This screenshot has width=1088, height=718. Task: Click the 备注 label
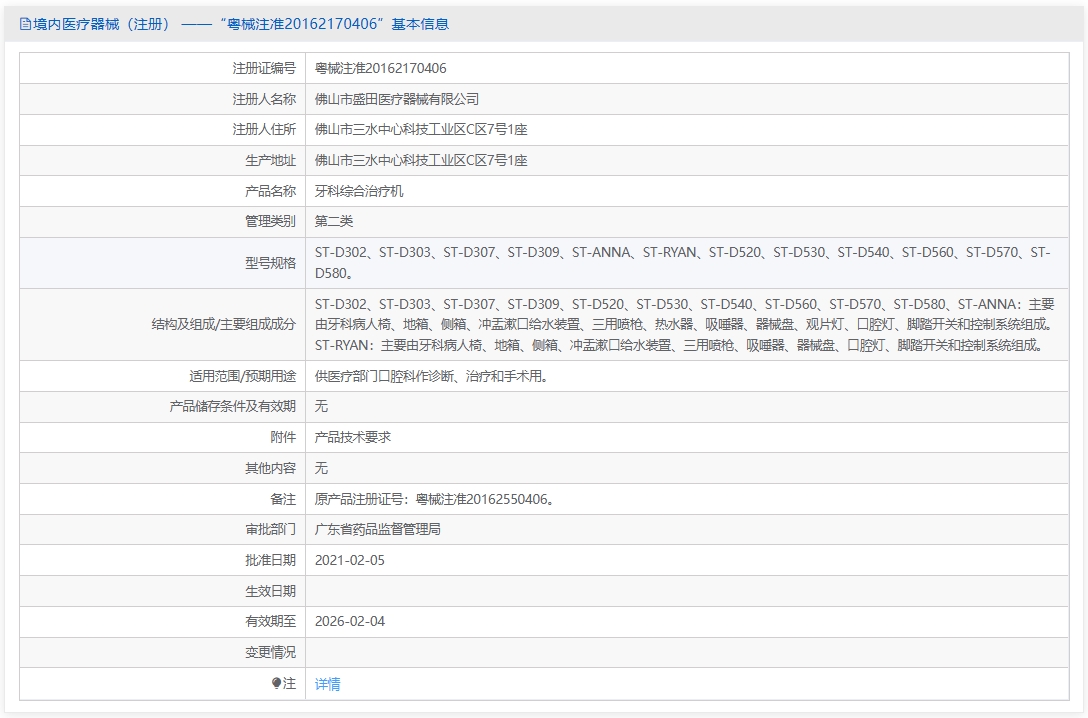(283, 499)
